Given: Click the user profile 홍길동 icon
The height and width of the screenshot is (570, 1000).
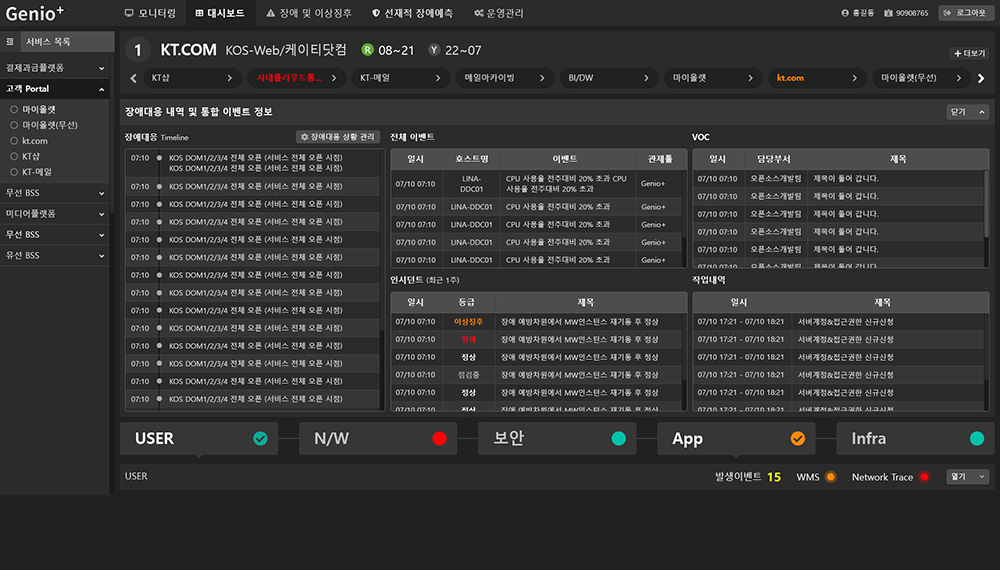Looking at the screenshot, I should tap(845, 13).
